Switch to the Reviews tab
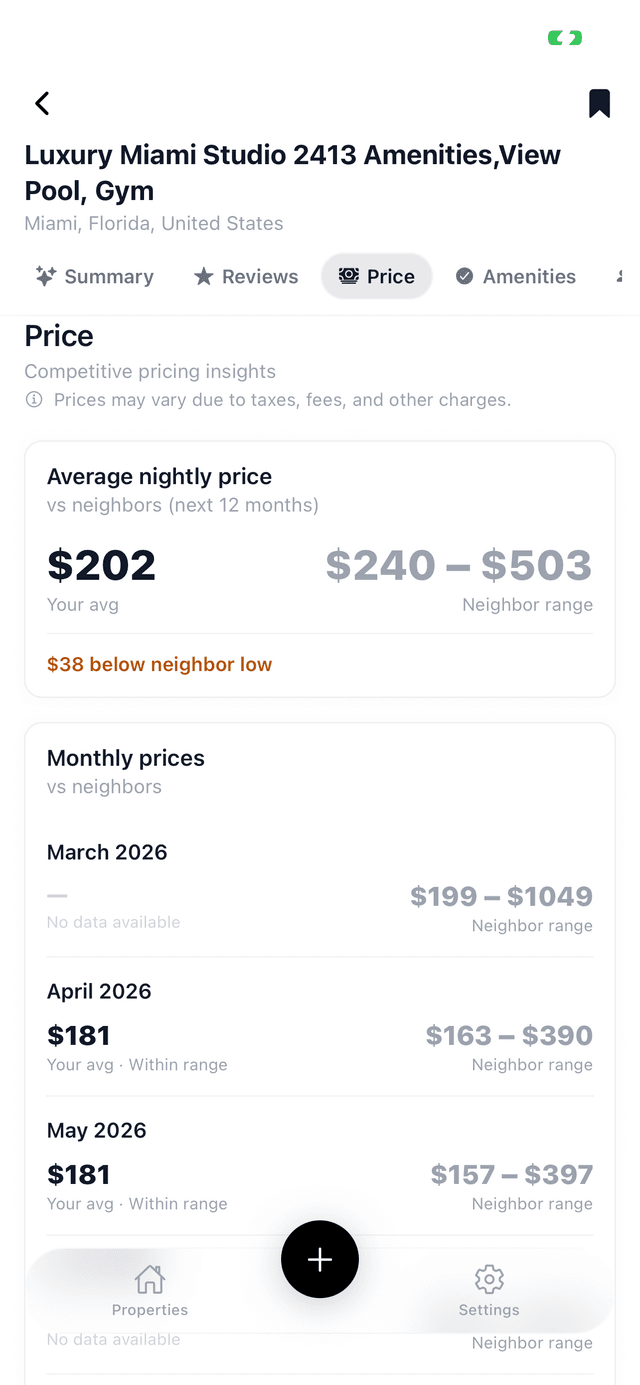 (245, 276)
